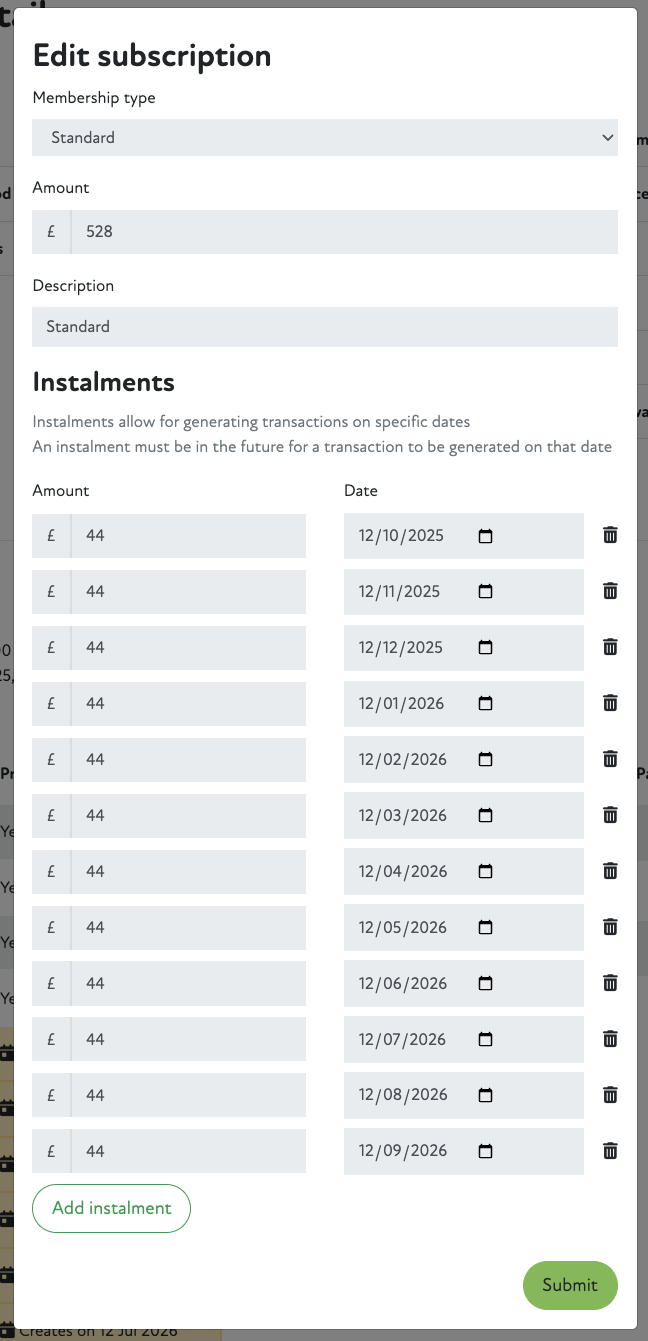The height and width of the screenshot is (1341, 648).
Task: Delete the 12/10/2025 instalment with trash icon
Action: [610, 535]
